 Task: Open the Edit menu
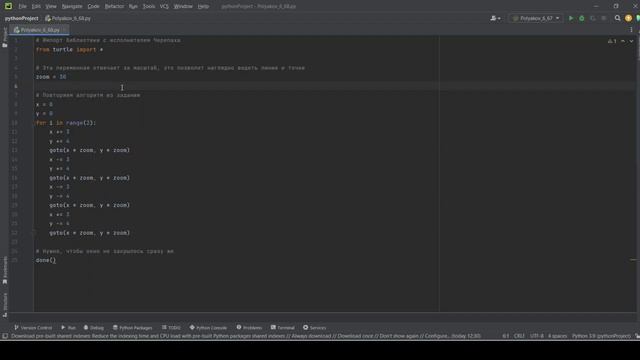click(x=36, y=6)
